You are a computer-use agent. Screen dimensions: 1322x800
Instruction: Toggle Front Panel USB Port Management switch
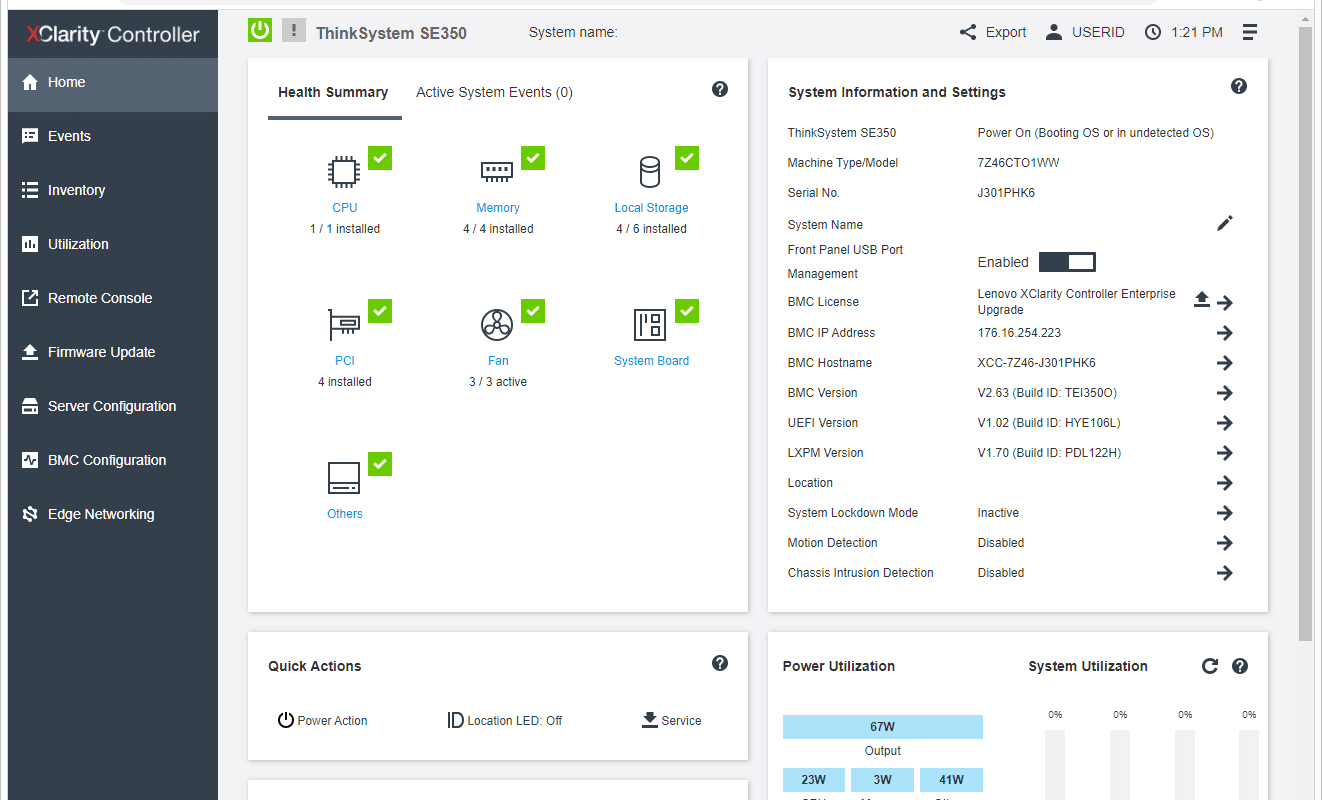click(1067, 262)
